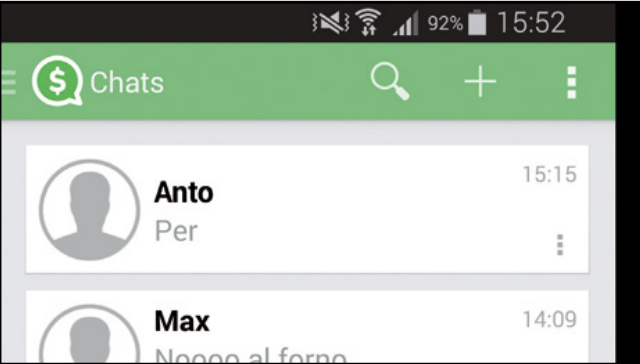Tap the battery icon in status bar
This screenshot has height=364, width=640.
pyautogui.click(x=477, y=22)
